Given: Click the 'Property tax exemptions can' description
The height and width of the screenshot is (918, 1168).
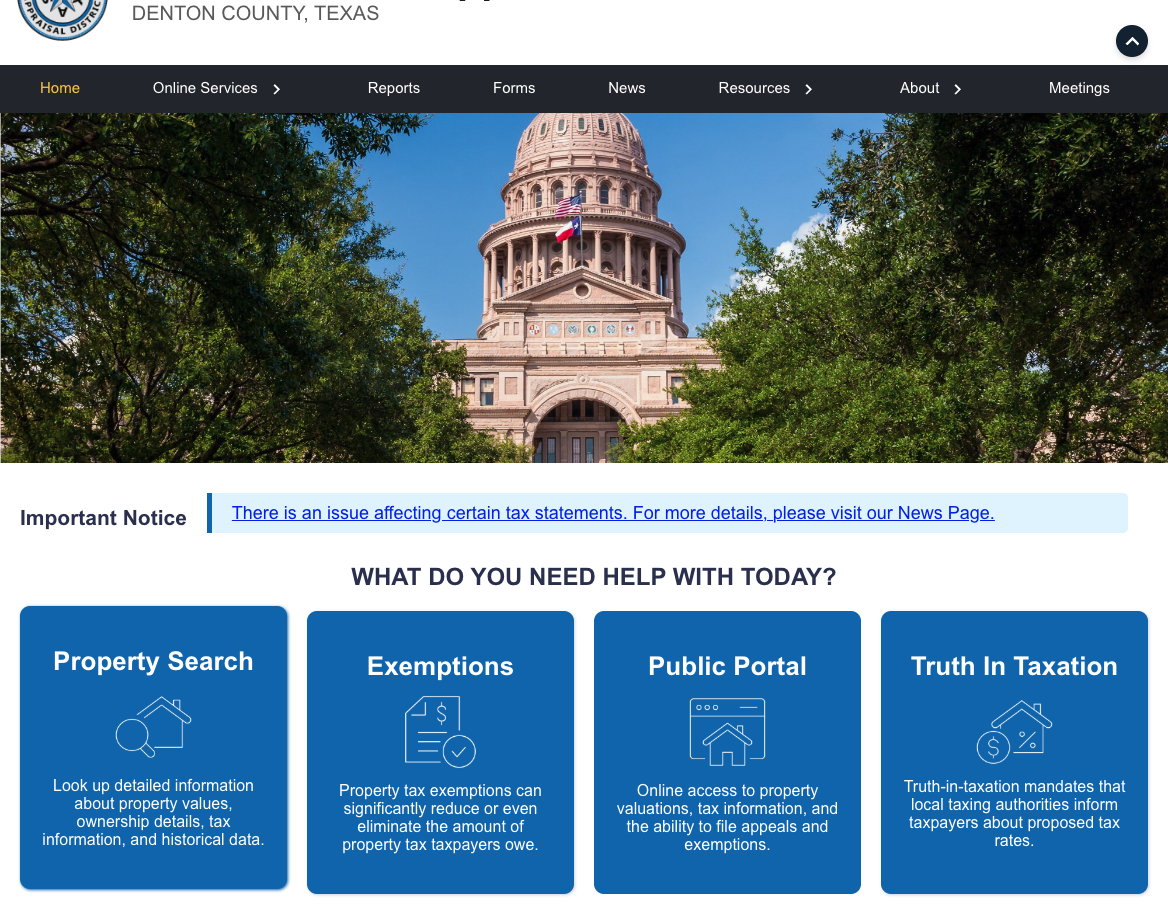Looking at the screenshot, I should [440, 817].
